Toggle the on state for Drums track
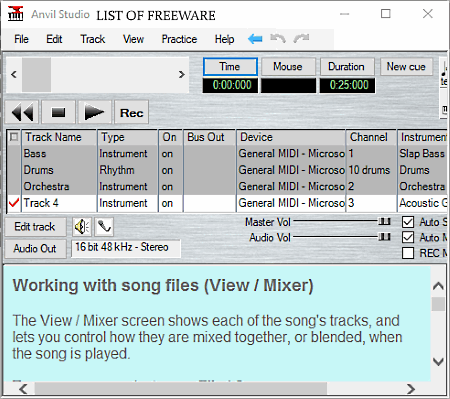This screenshot has width=450, height=399. point(170,170)
